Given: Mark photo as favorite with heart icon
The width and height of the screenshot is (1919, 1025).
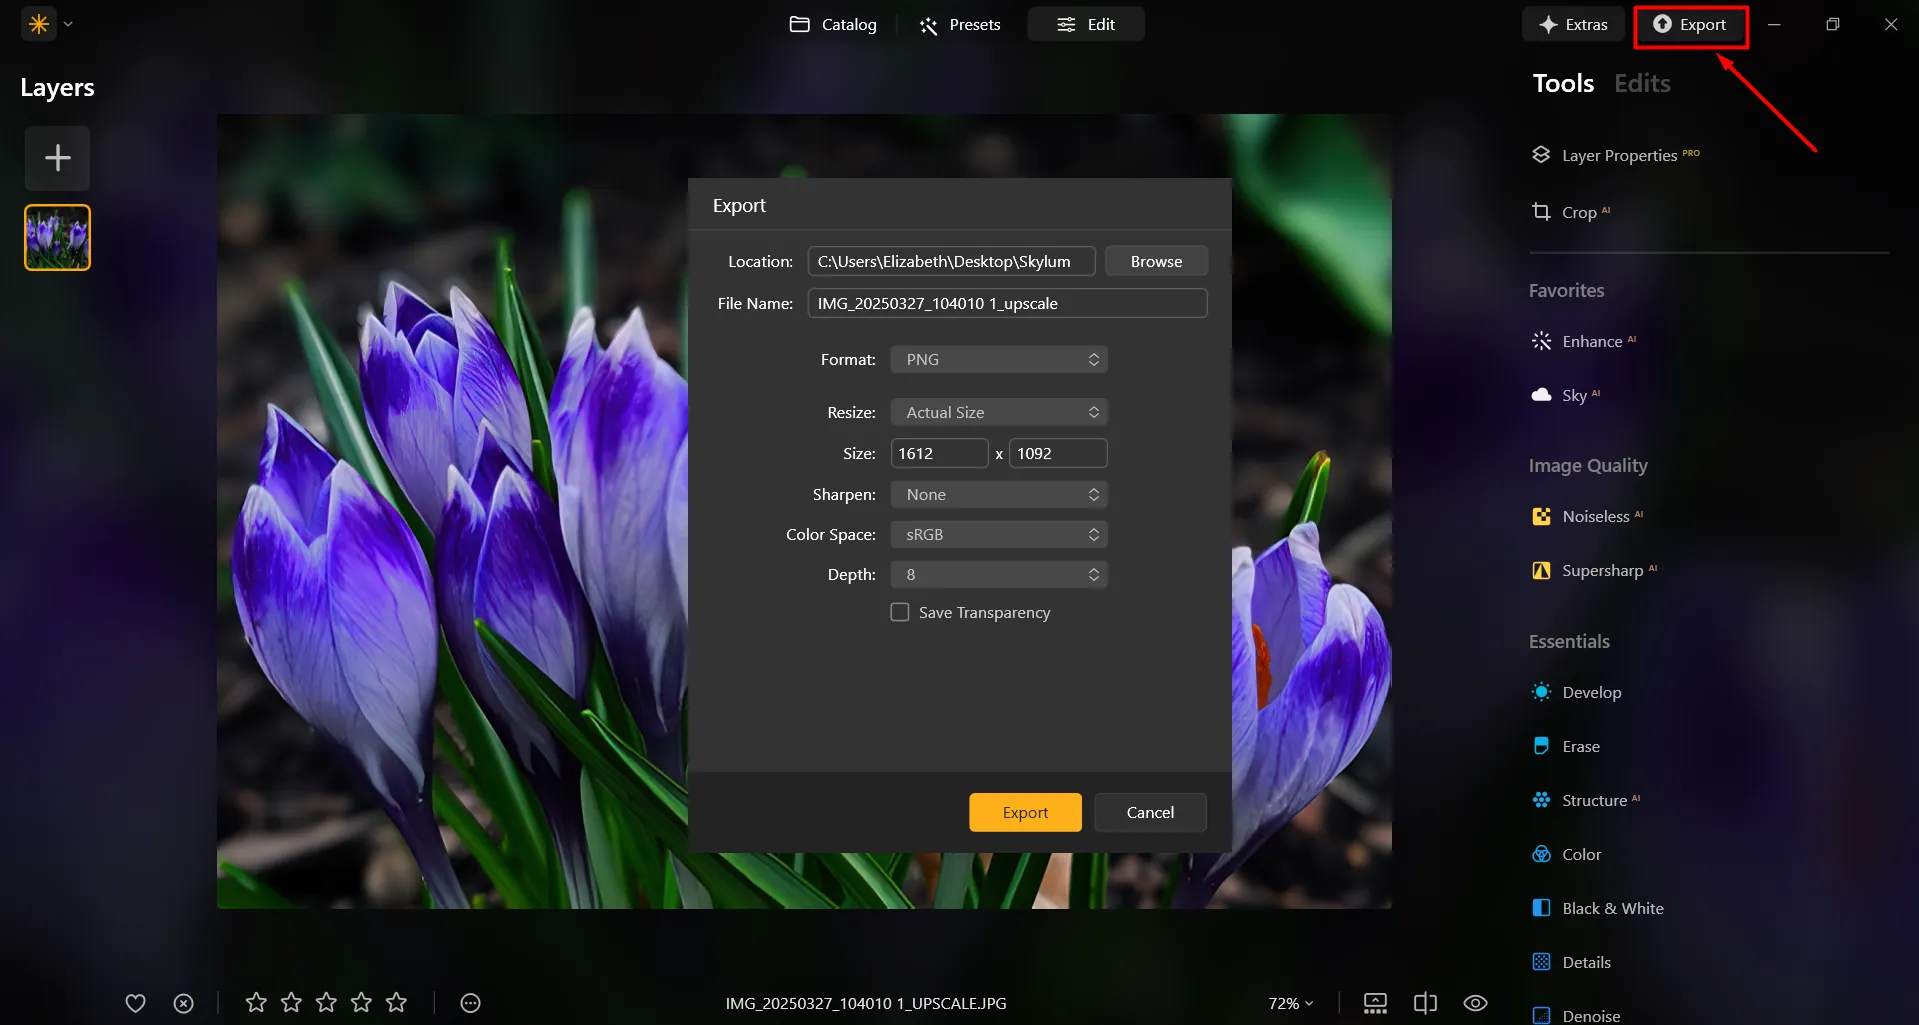Looking at the screenshot, I should tap(135, 1003).
